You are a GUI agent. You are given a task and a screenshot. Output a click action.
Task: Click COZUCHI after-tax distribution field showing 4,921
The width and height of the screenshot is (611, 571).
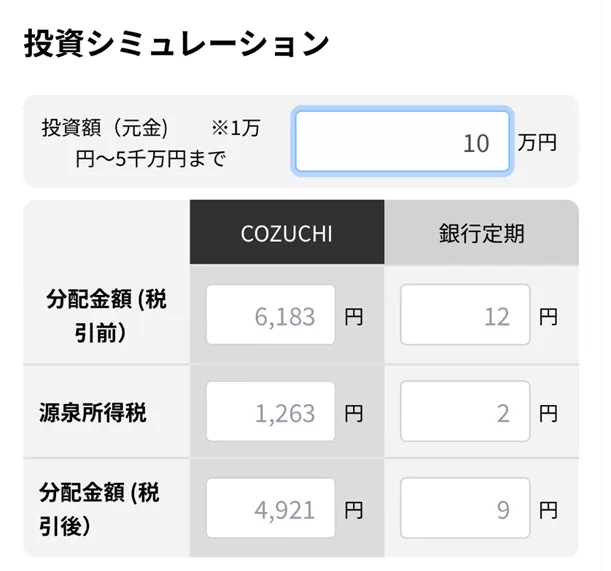(271, 509)
